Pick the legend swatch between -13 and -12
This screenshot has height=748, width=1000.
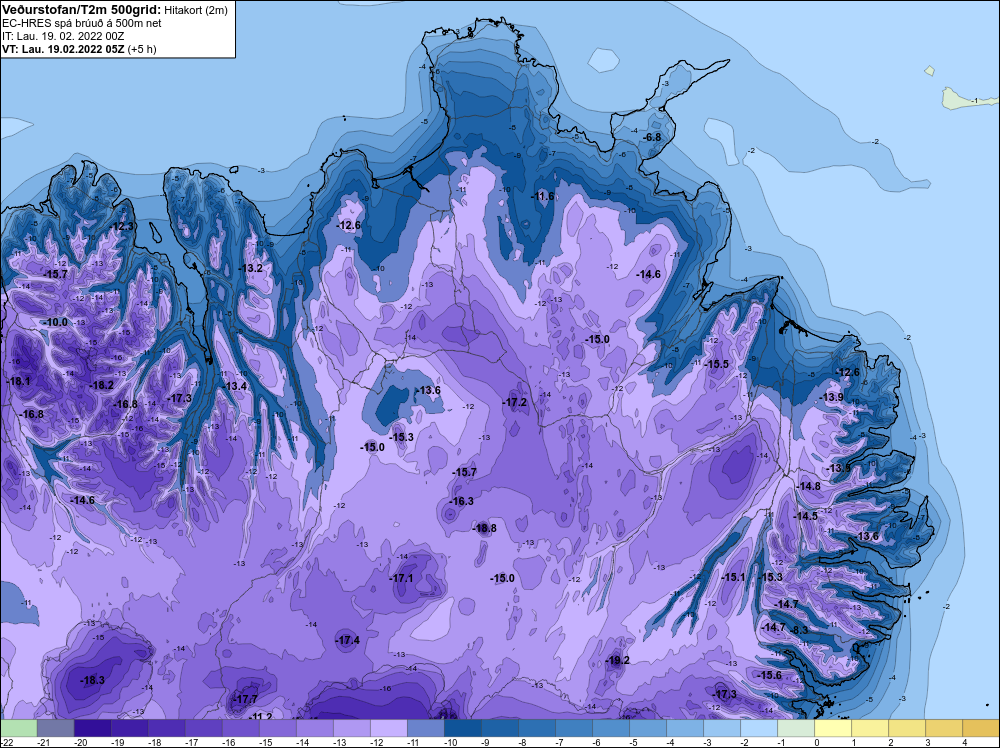(x=351, y=728)
